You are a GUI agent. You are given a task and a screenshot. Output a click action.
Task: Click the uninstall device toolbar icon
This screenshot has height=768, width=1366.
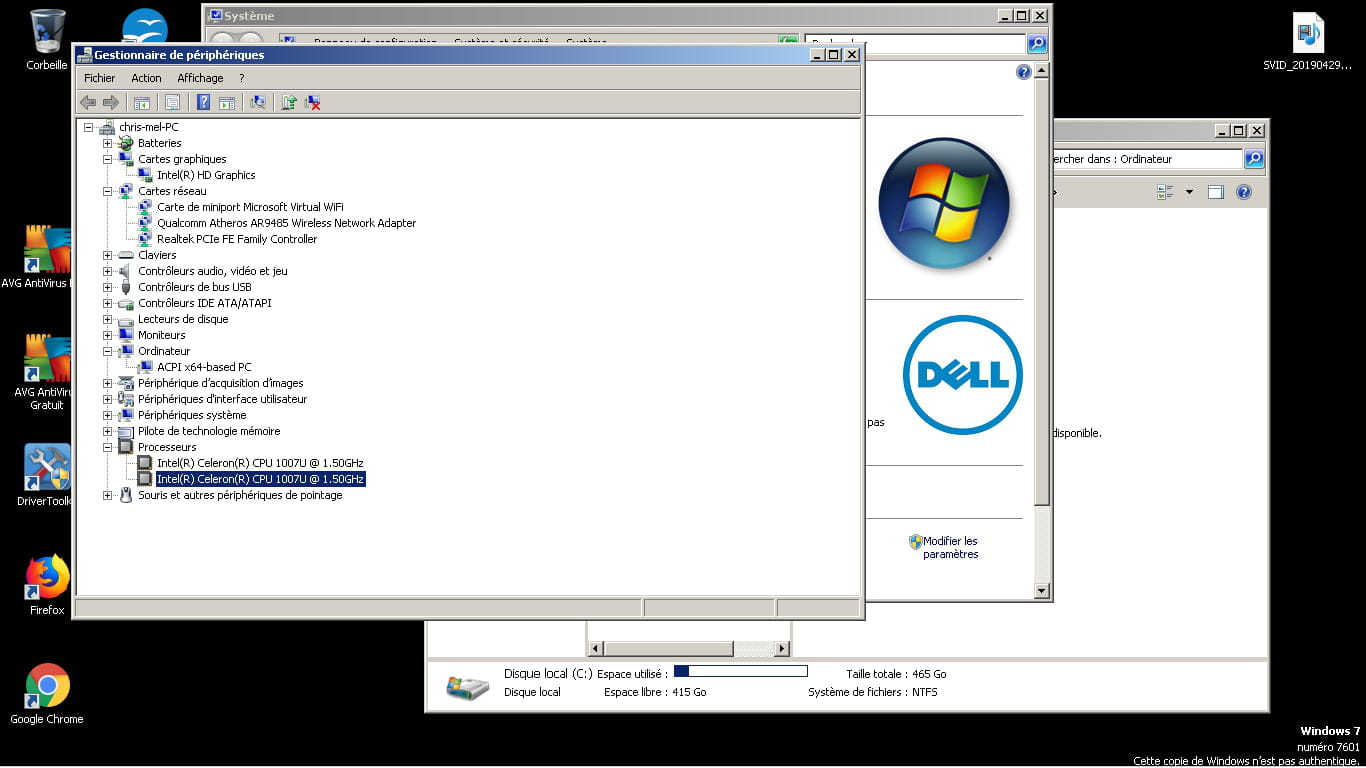(x=313, y=102)
